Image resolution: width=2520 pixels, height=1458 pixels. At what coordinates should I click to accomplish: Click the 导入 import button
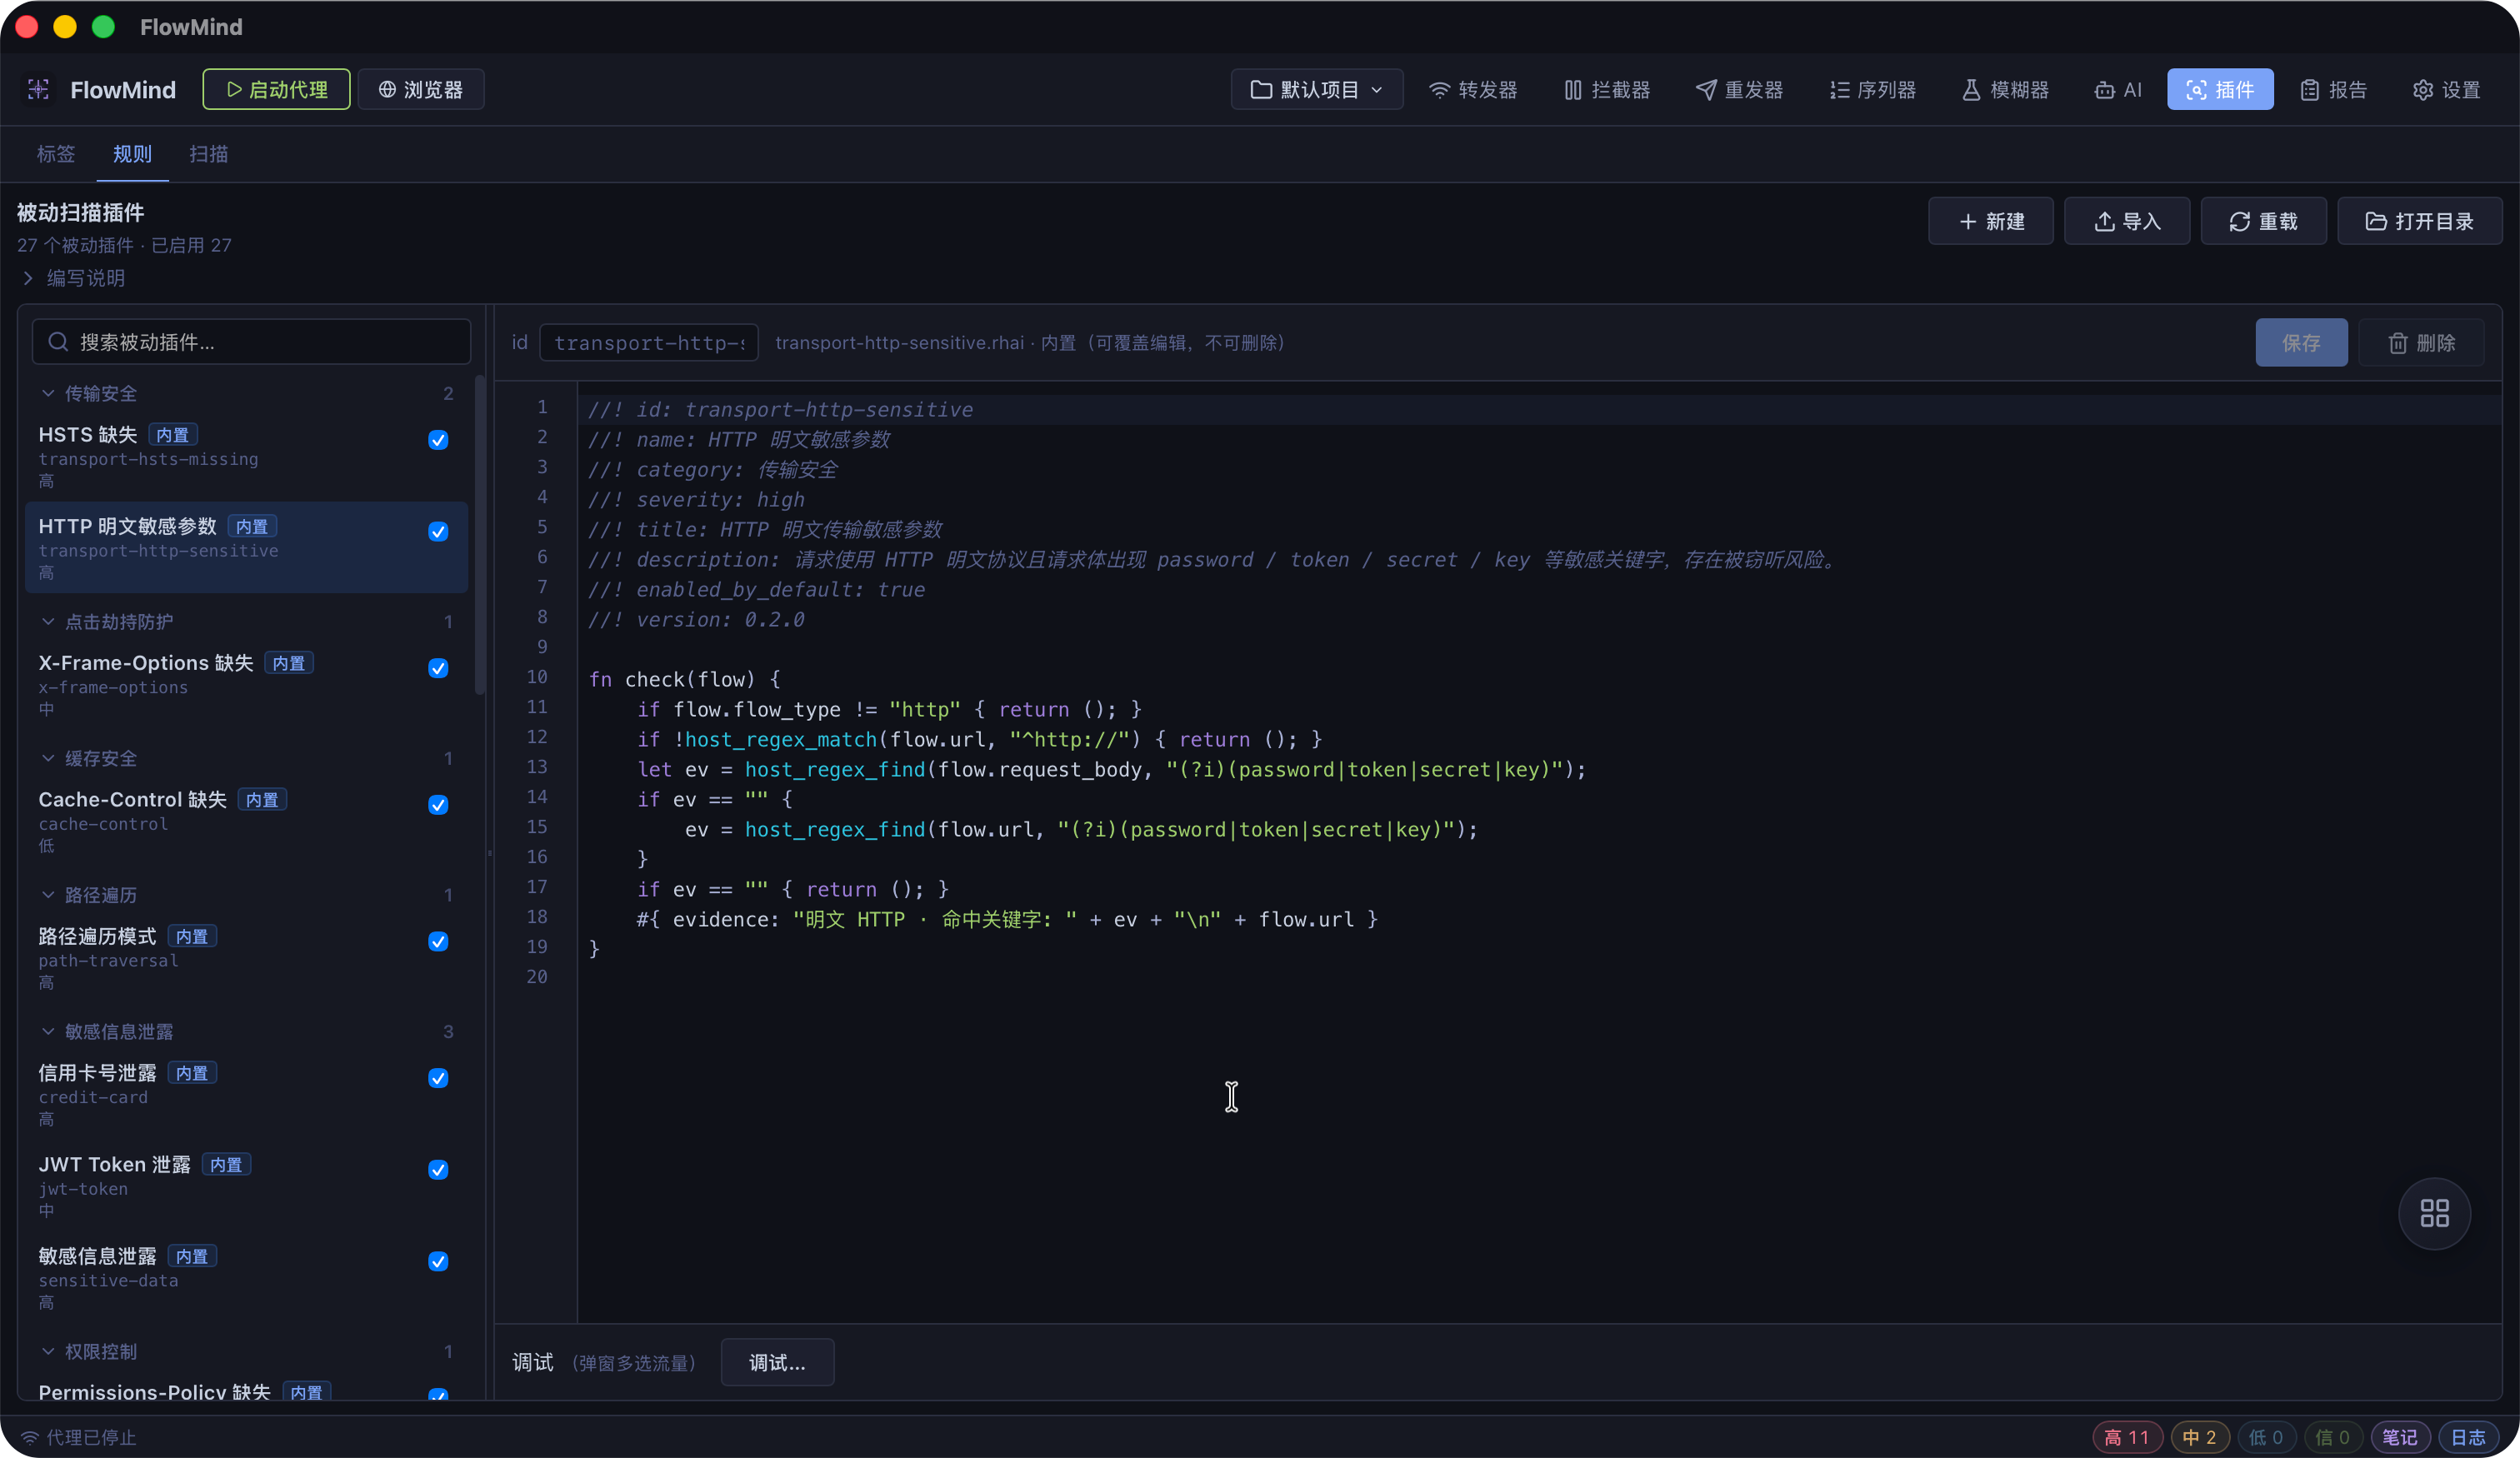click(x=2127, y=221)
